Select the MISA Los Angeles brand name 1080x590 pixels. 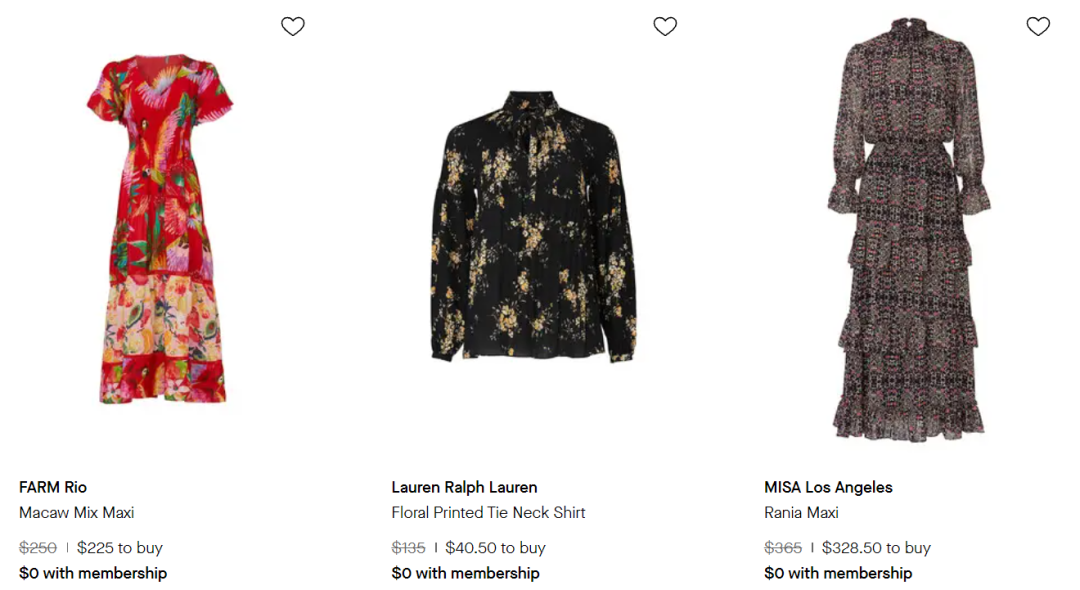[828, 487]
